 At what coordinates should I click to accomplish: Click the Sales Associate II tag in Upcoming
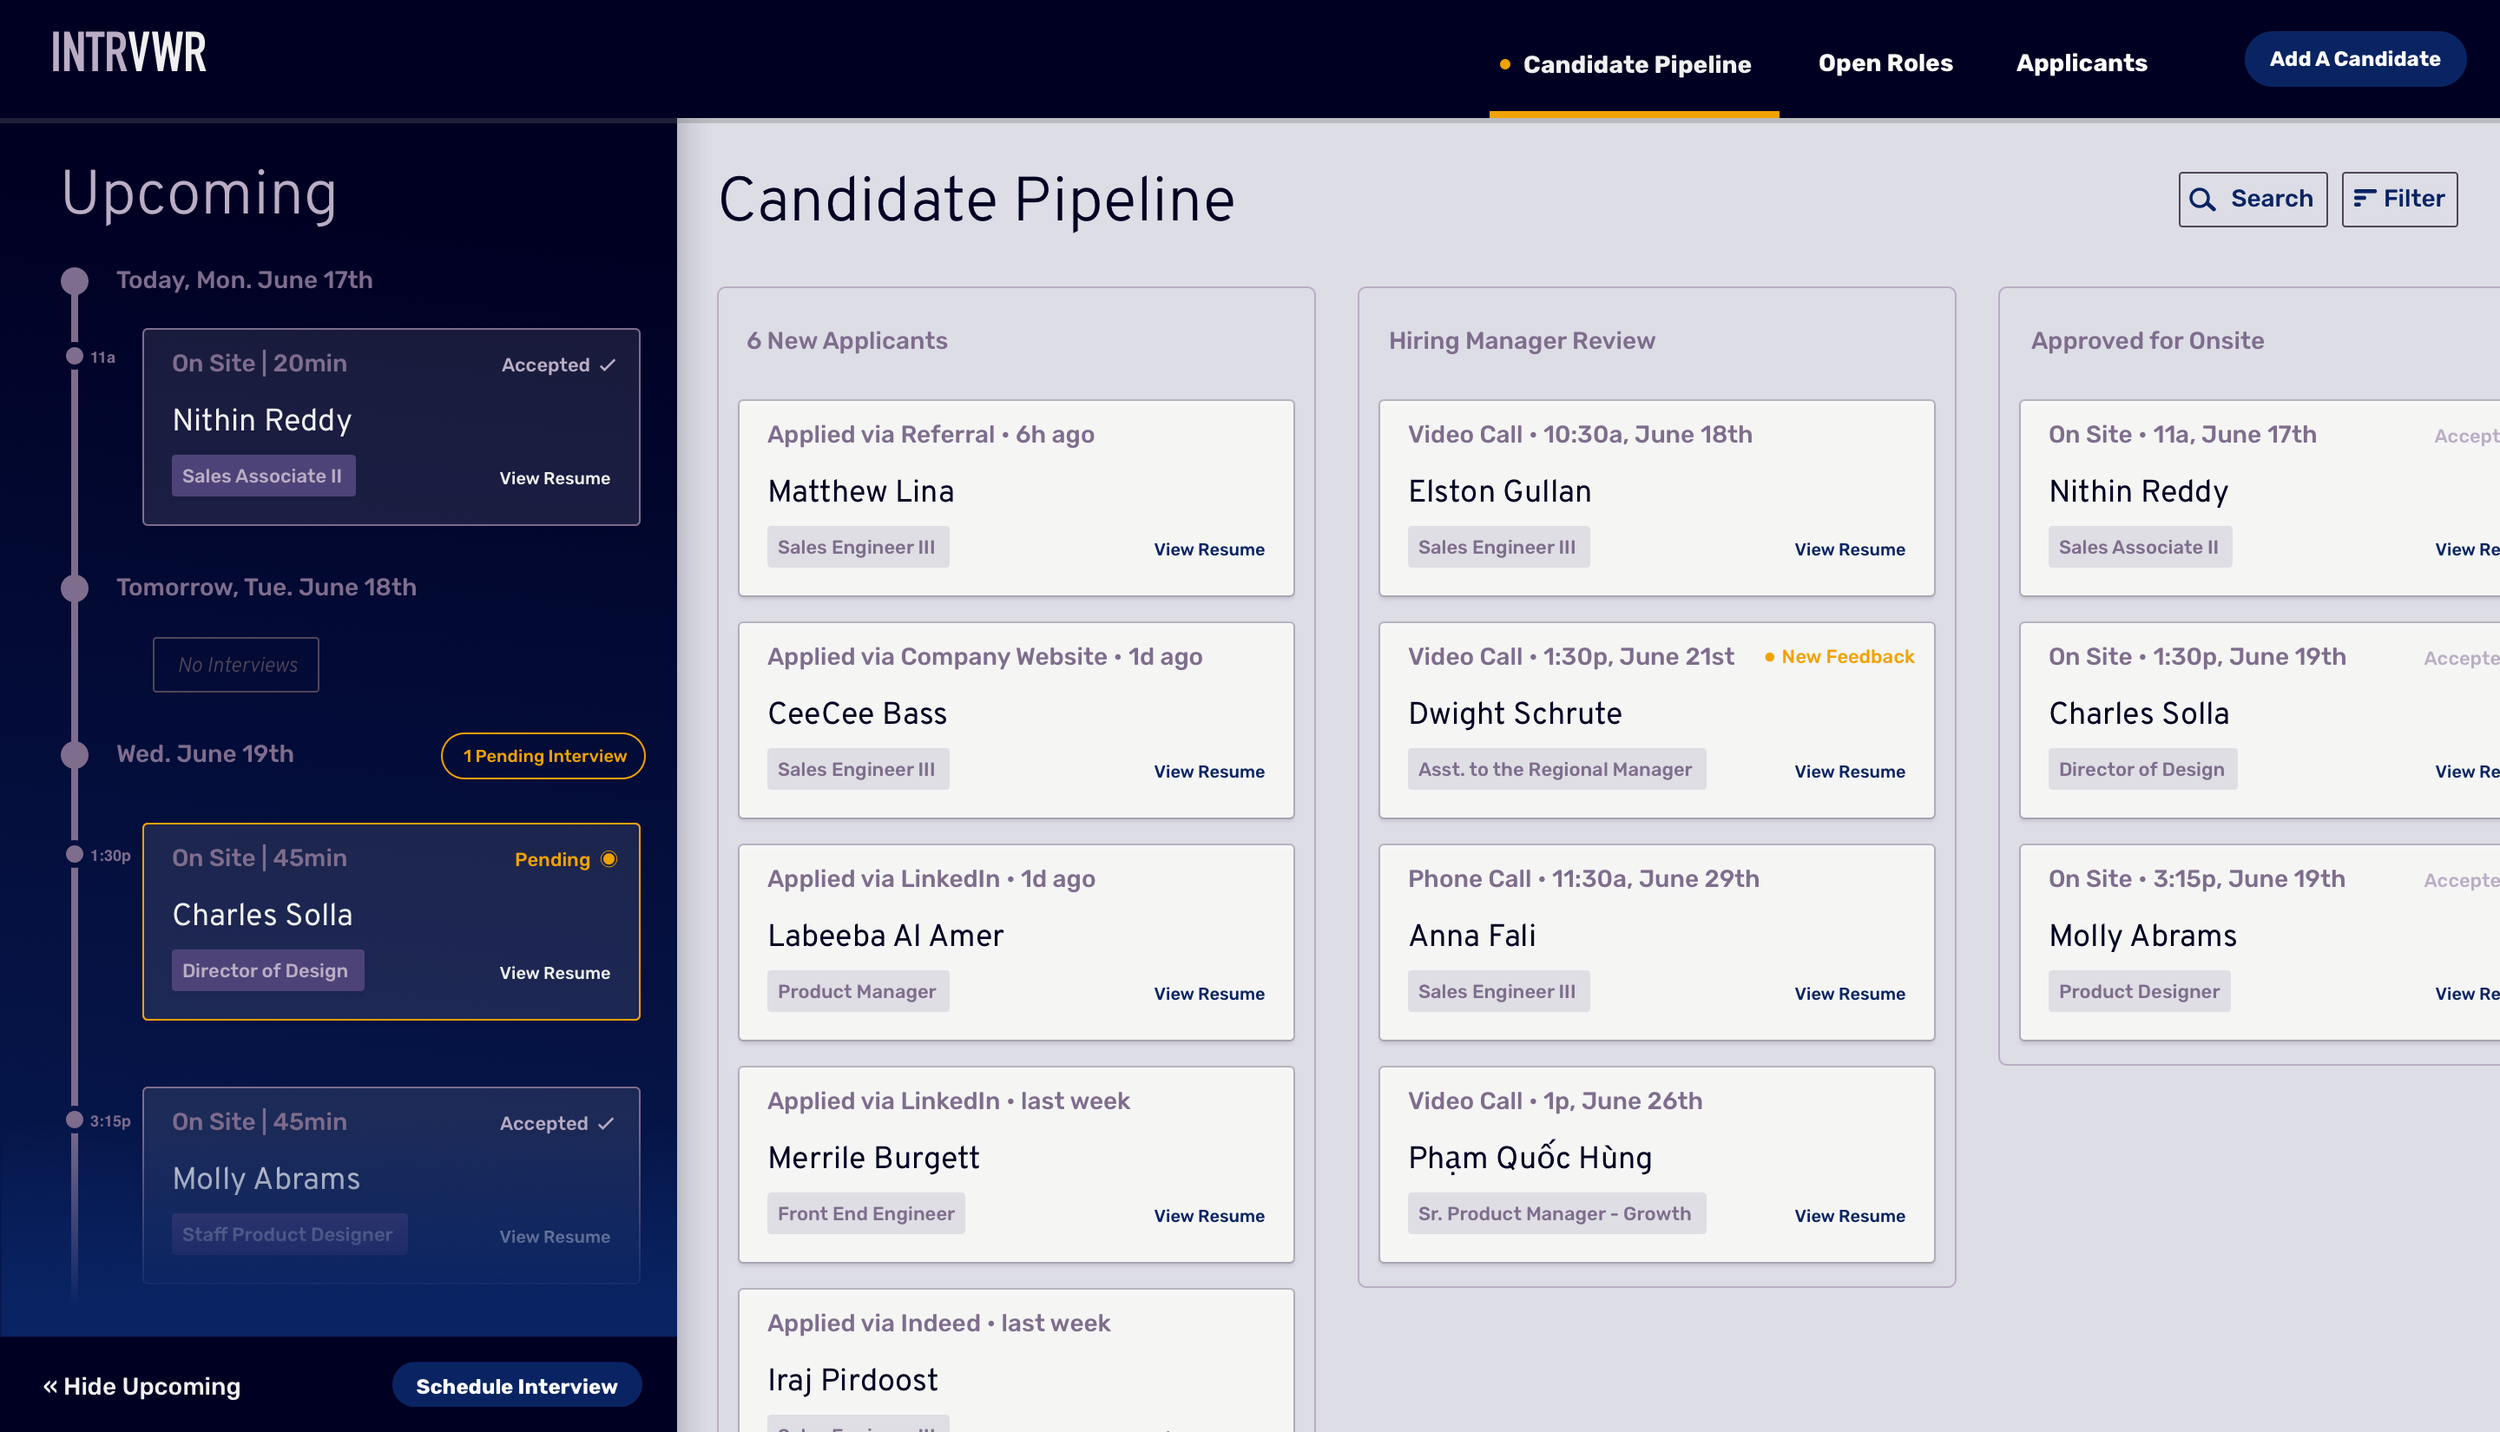263,476
